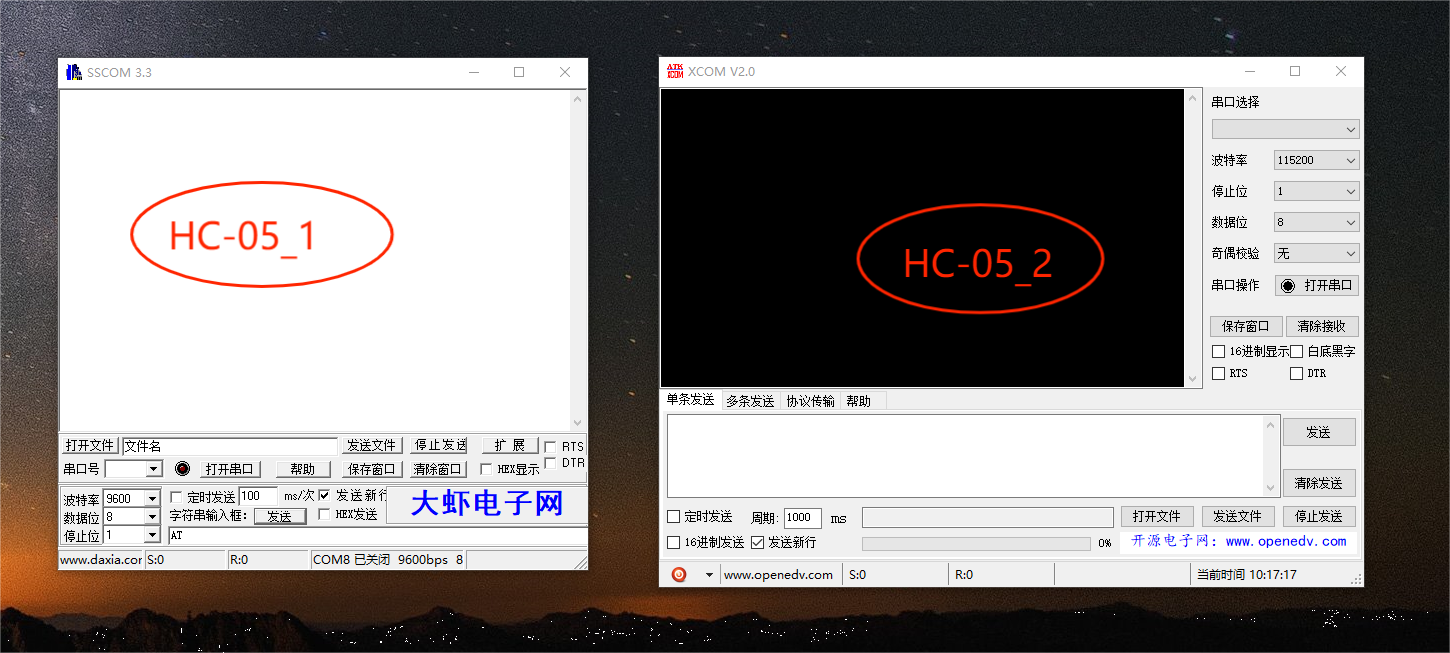Click the 清除接收 button in XCOM
Image resolution: width=1450 pixels, height=653 pixels.
click(1321, 326)
